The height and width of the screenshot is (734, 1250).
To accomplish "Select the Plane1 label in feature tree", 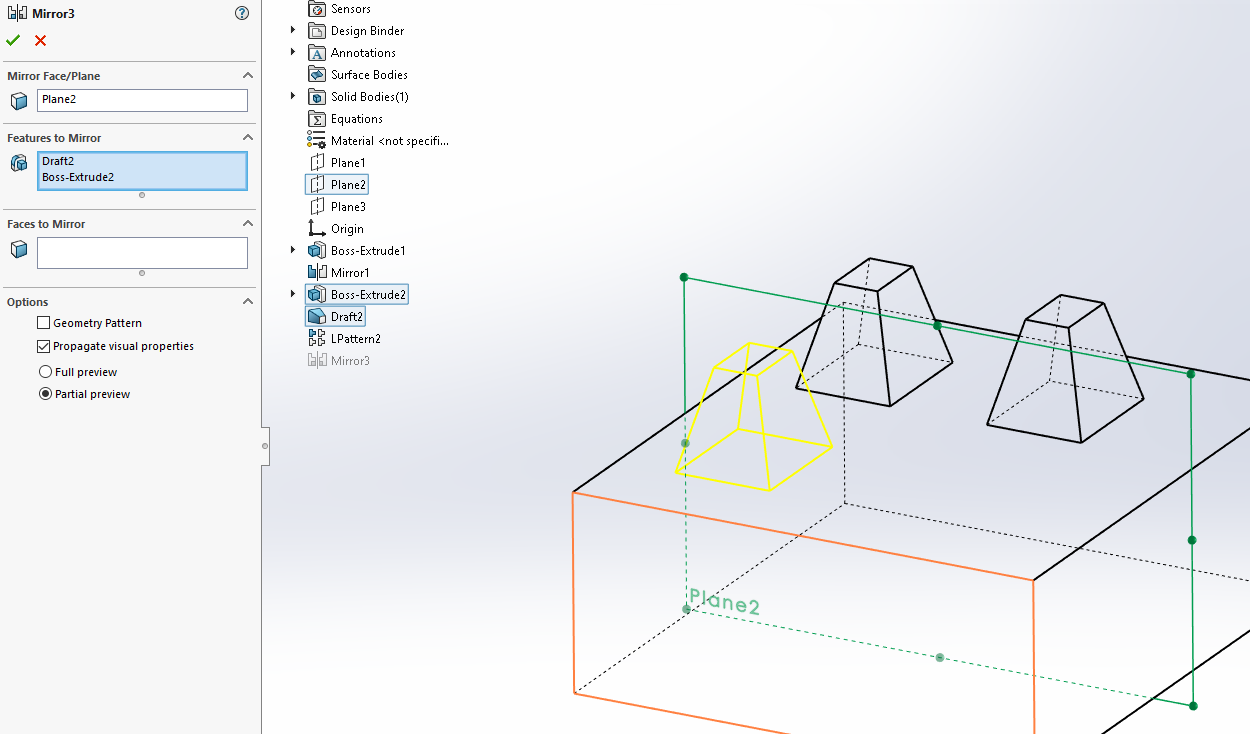I will [x=348, y=163].
